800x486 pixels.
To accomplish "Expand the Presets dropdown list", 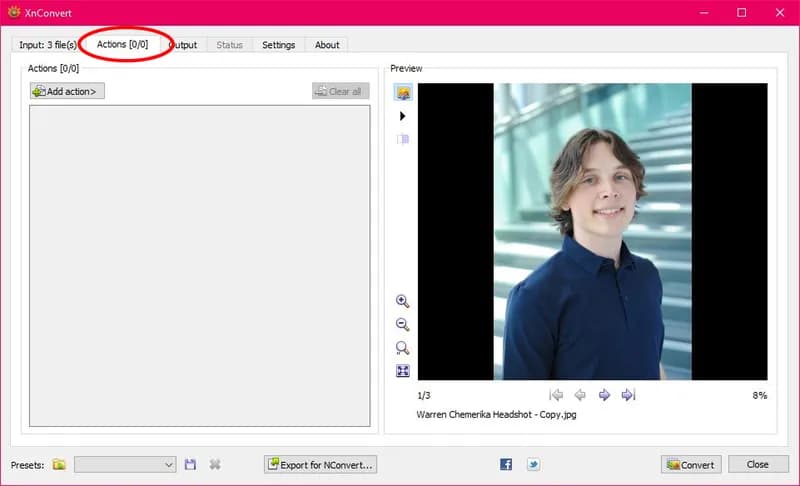I will [126, 465].
